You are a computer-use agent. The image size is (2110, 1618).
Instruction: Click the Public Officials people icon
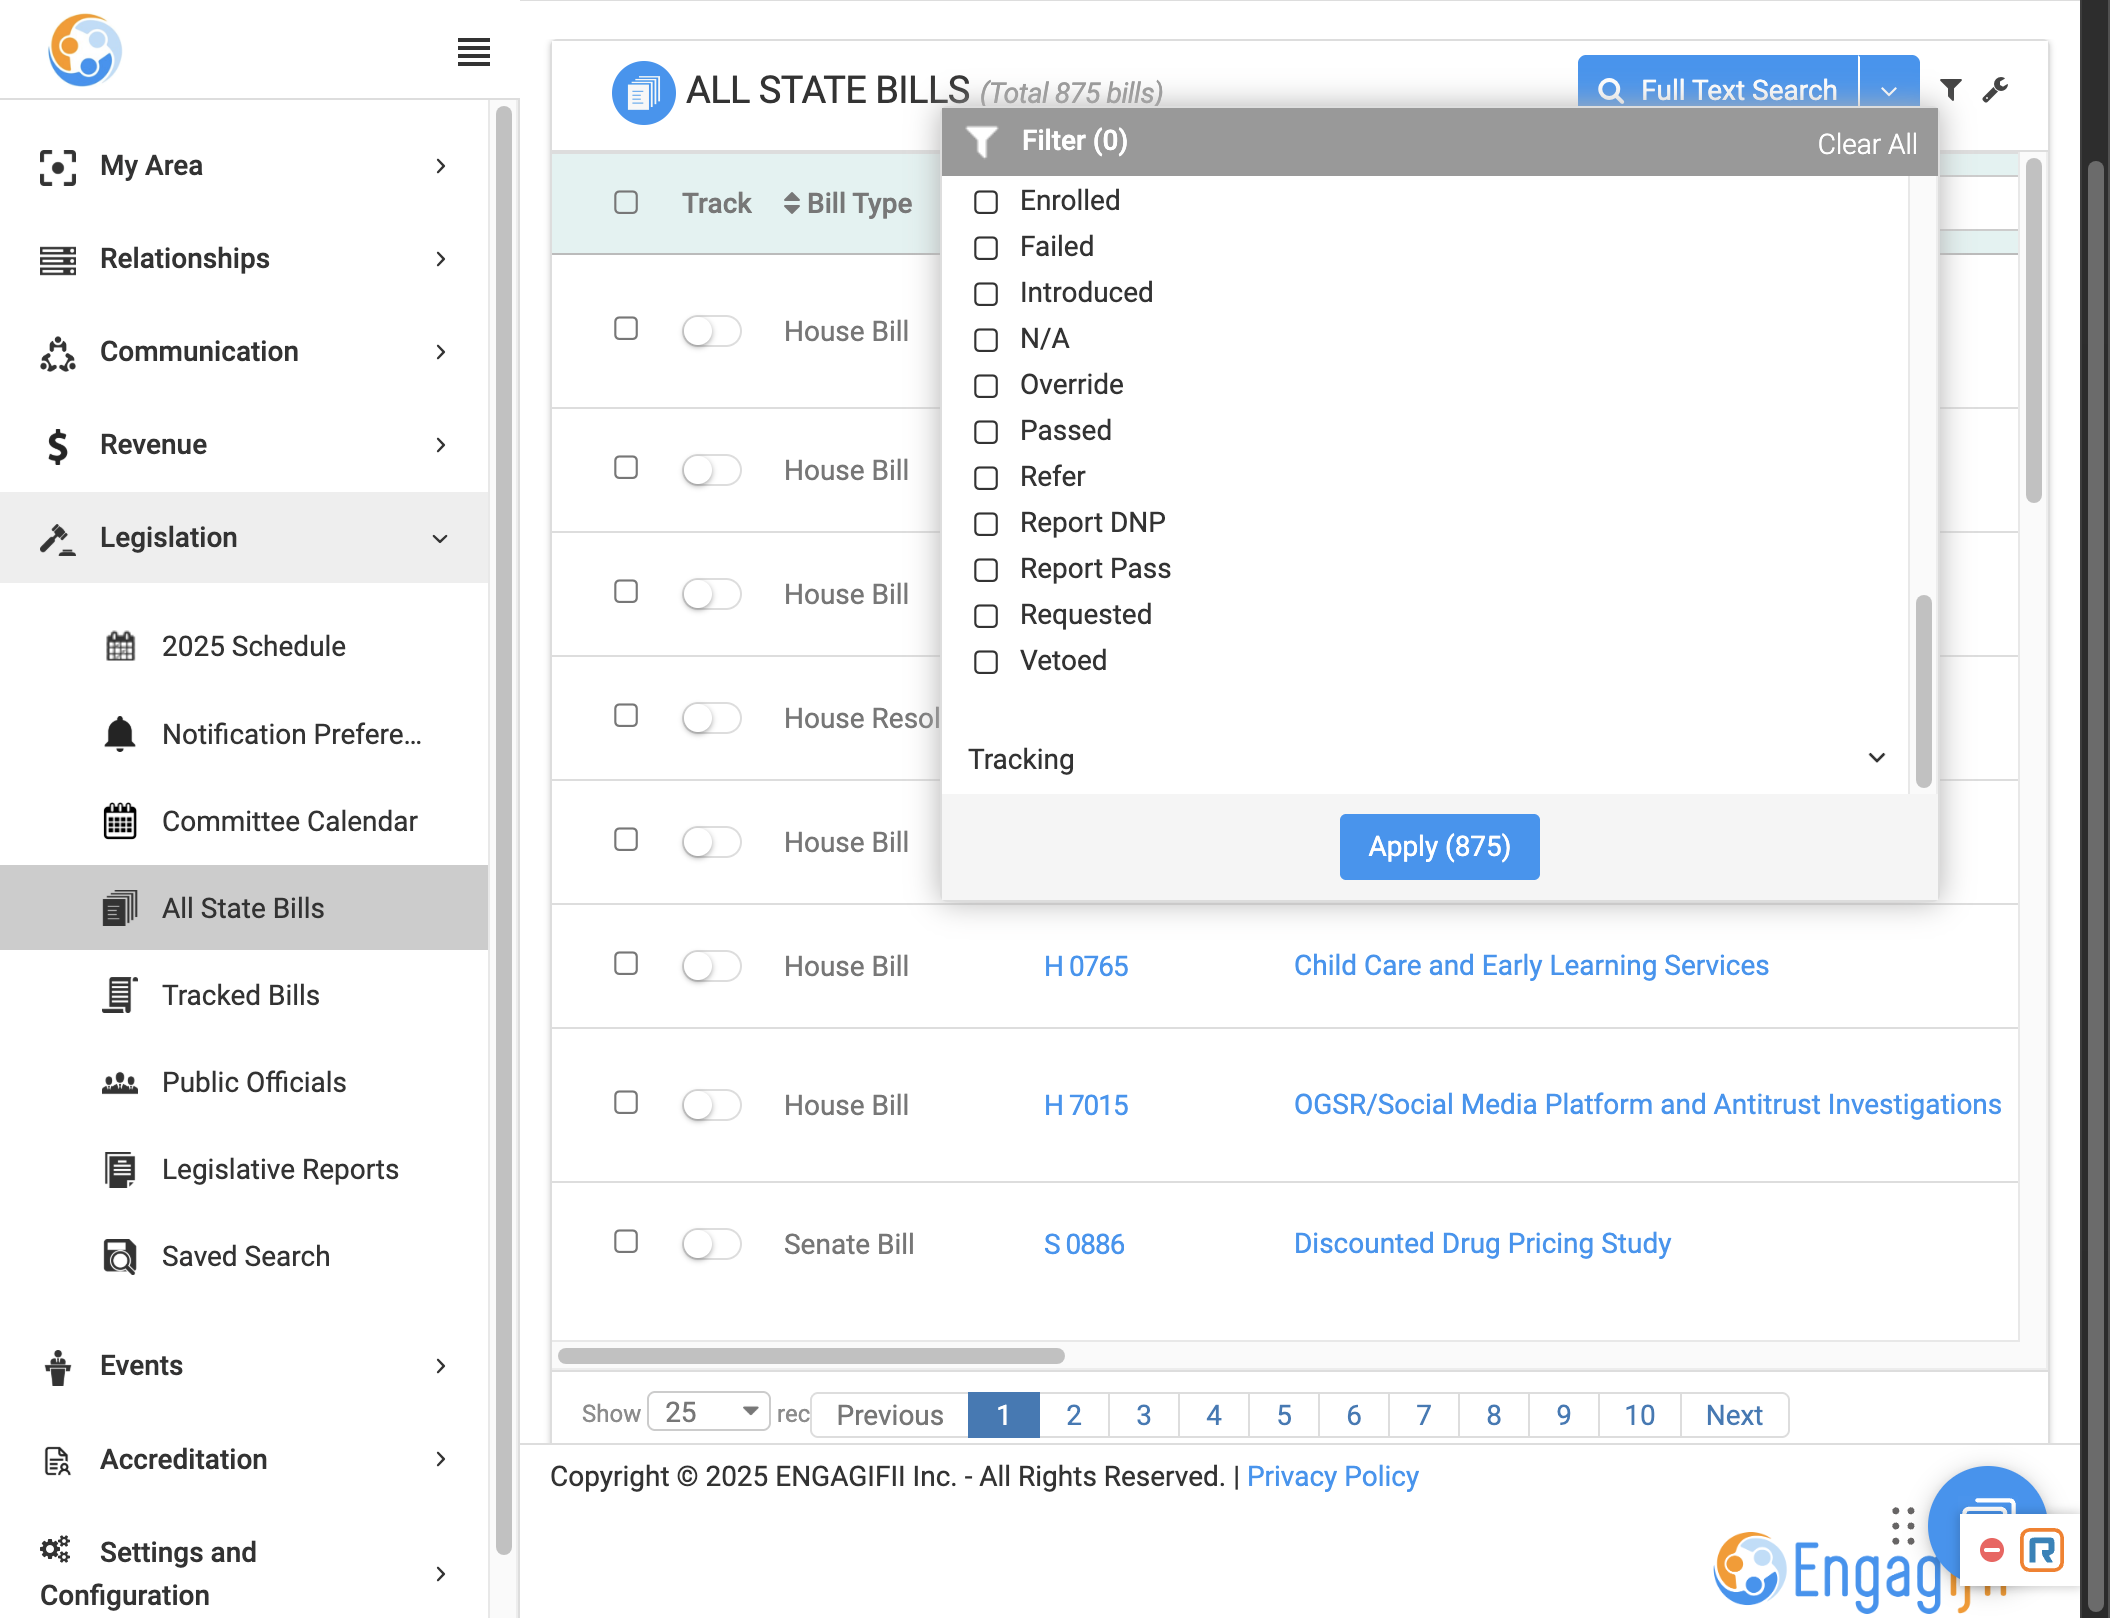click(x=120, y=1083)
